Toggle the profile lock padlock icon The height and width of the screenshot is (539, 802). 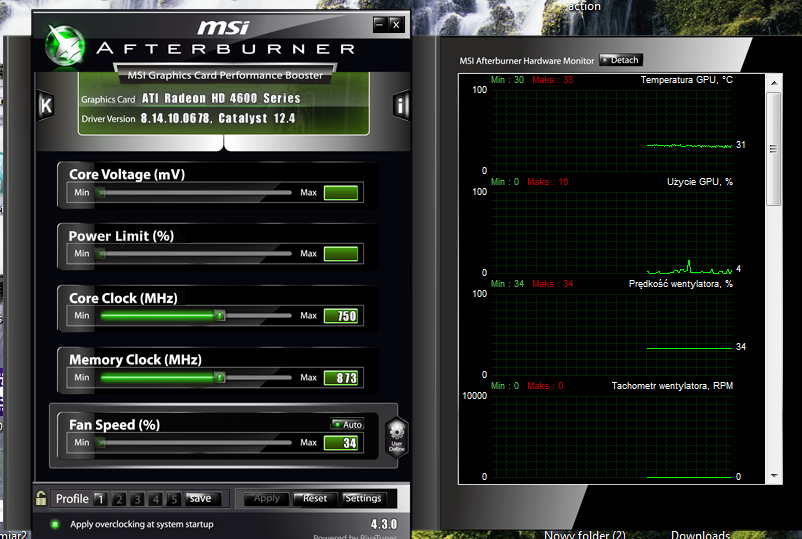point(41,498)
